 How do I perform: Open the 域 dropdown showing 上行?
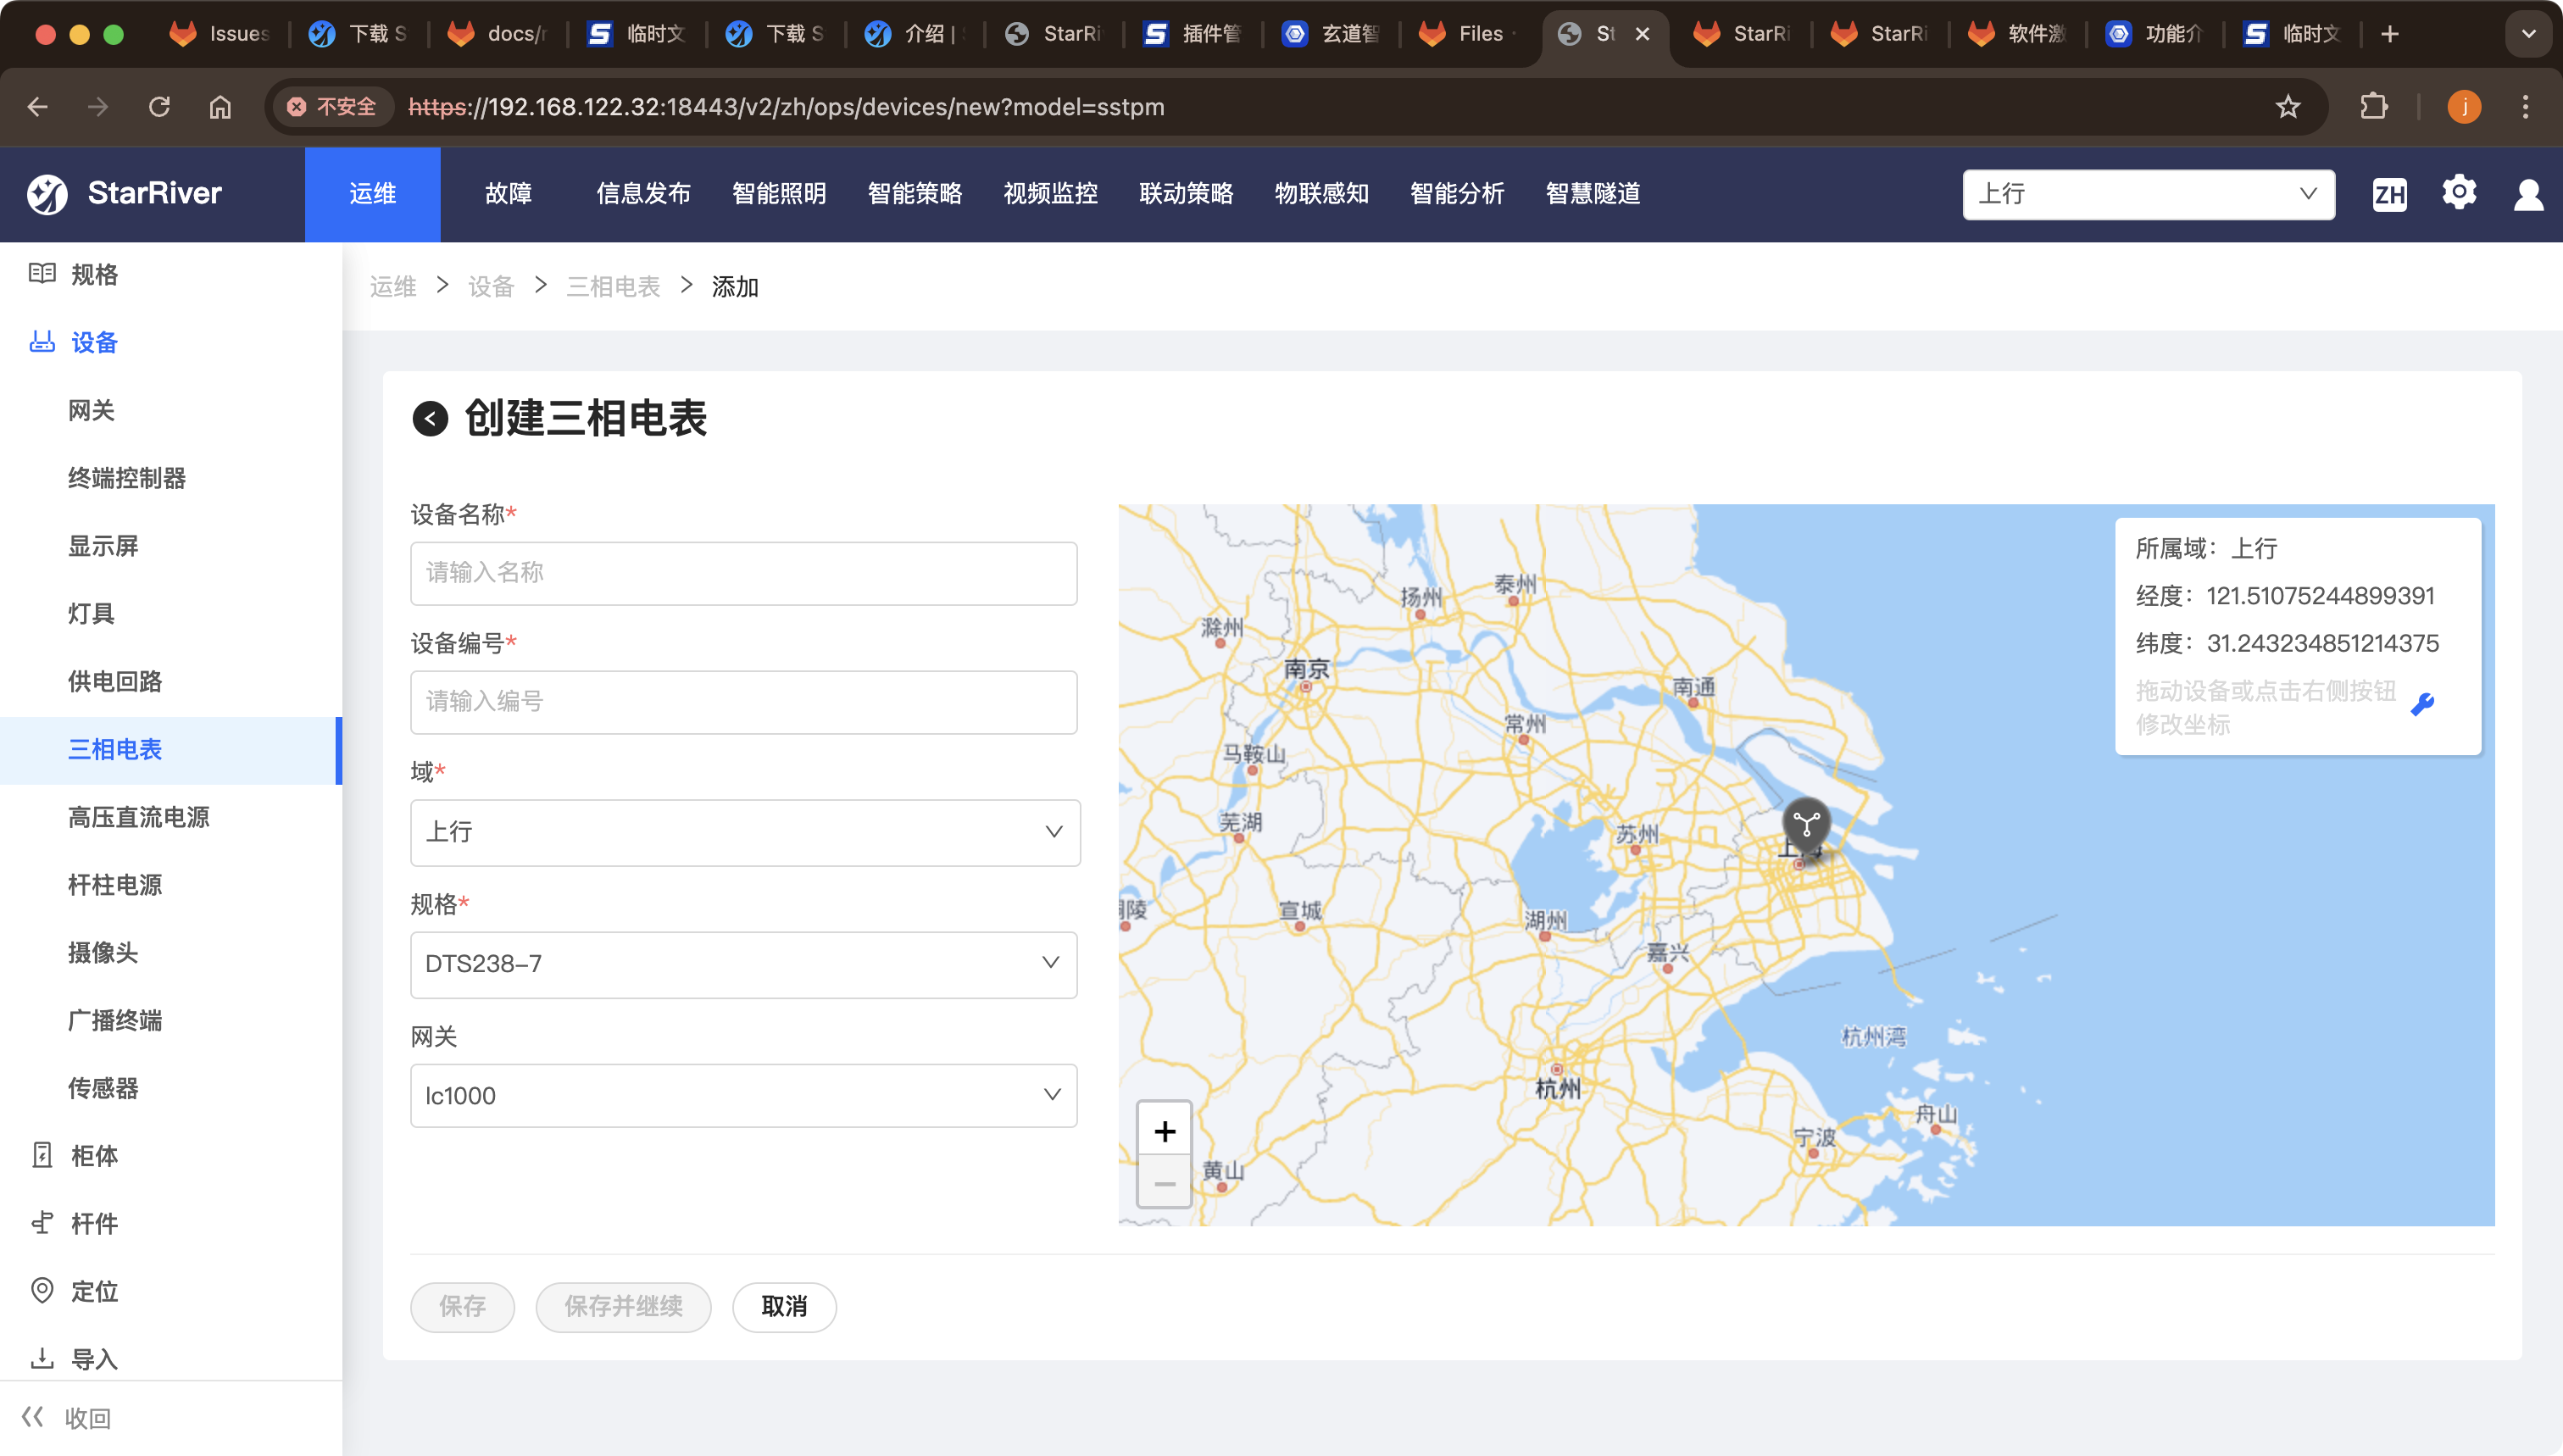[x=745, y=832]
